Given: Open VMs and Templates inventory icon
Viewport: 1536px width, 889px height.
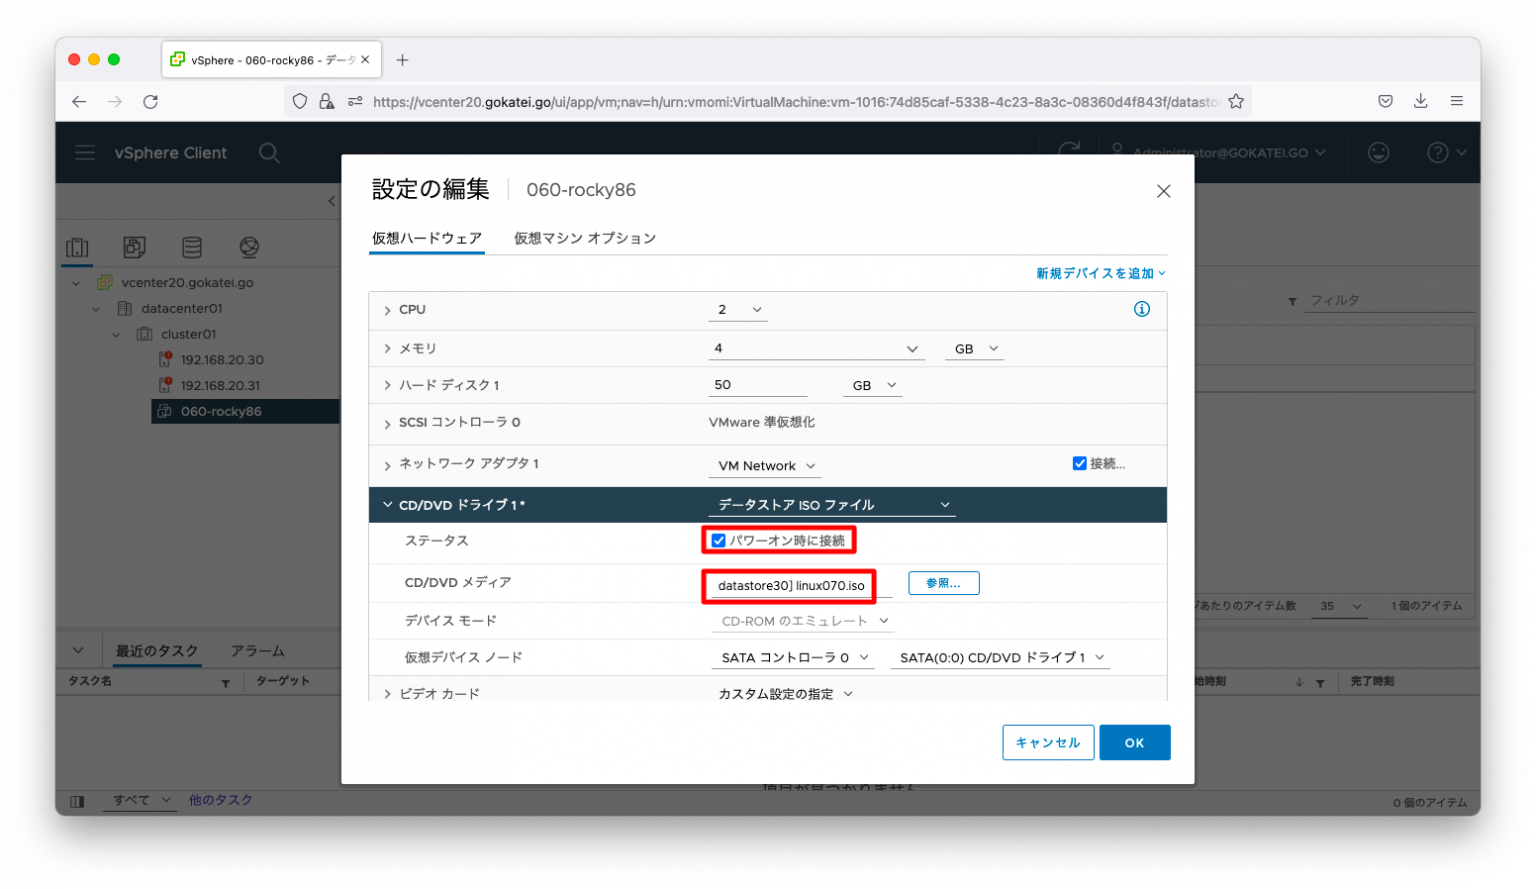Looking at the screenshot, I should pyautogui.click(x=134, y=247).
